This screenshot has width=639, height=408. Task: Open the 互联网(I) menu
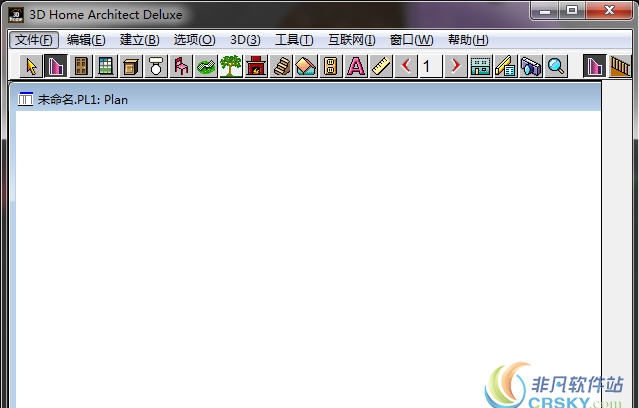tap(352, 40)
